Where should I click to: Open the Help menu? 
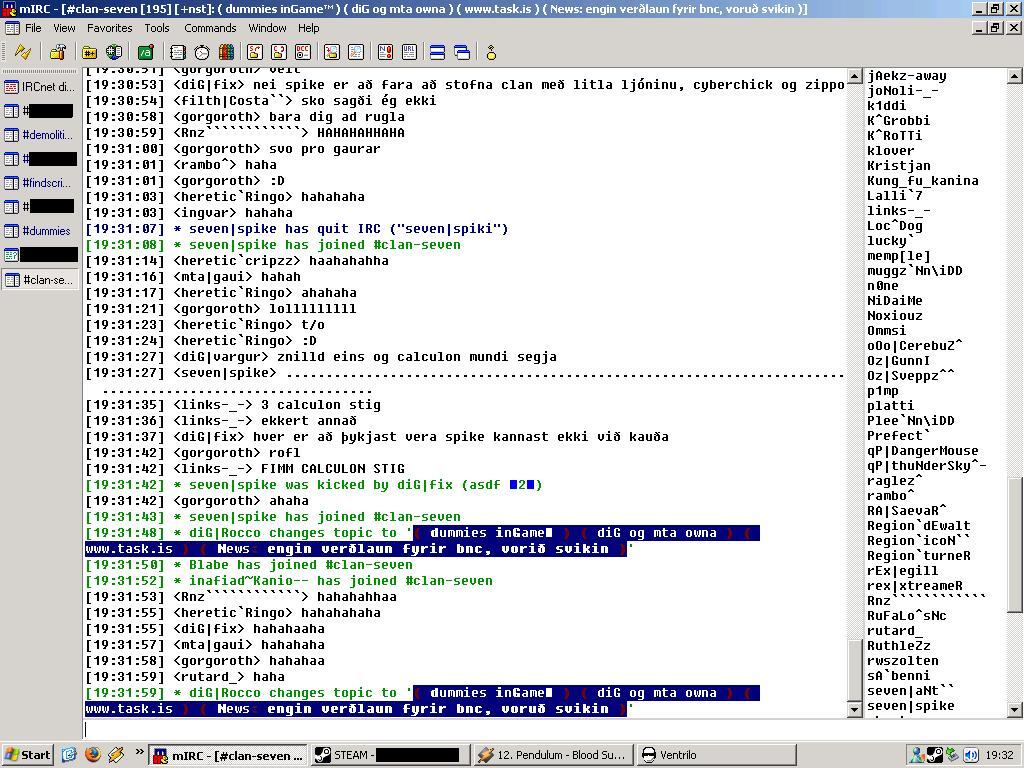click(x=308, y=28)
